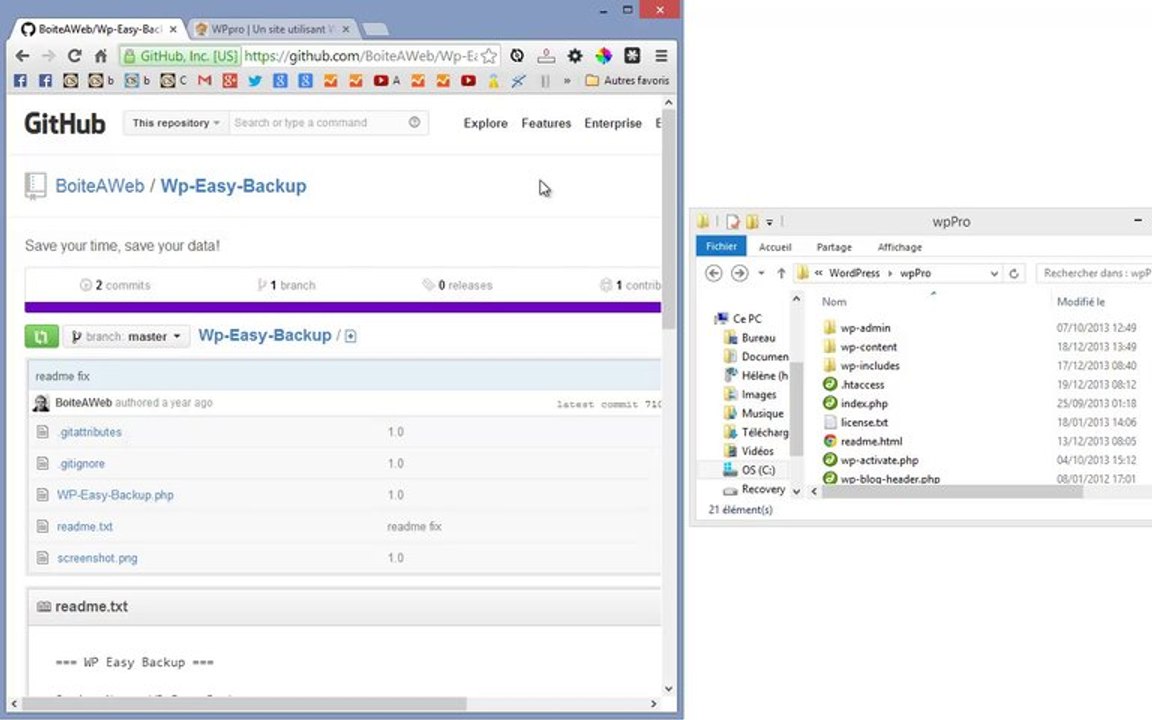Click the help icon in GitHub search box
The width and height of the screenshot is (1152, 720).
click(x=414, y=123)
